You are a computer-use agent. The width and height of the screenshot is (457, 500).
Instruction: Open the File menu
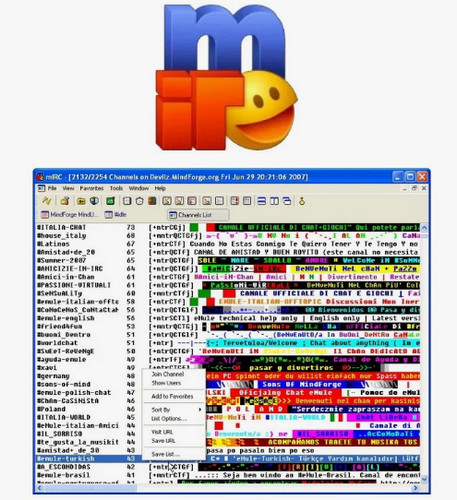pos(52,188)
